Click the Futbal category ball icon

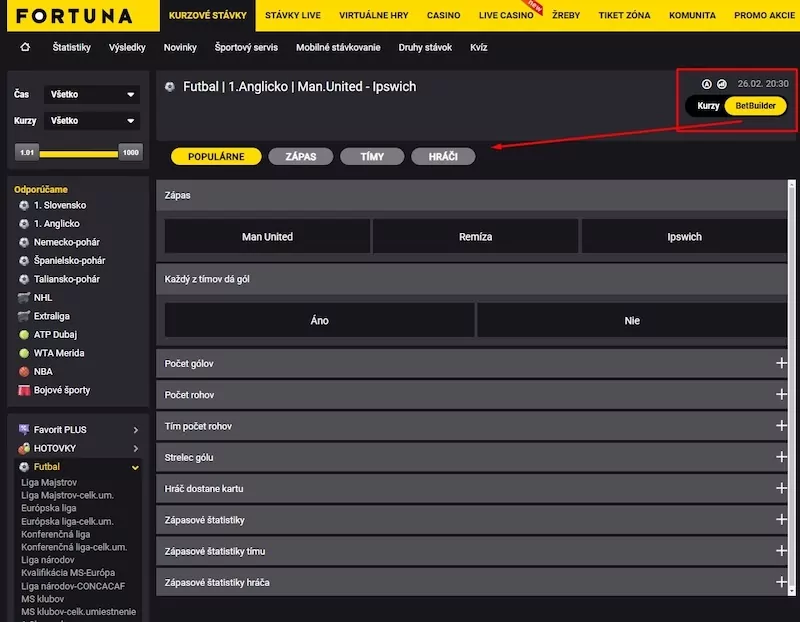pyautogui.click(x=24, y=466)
